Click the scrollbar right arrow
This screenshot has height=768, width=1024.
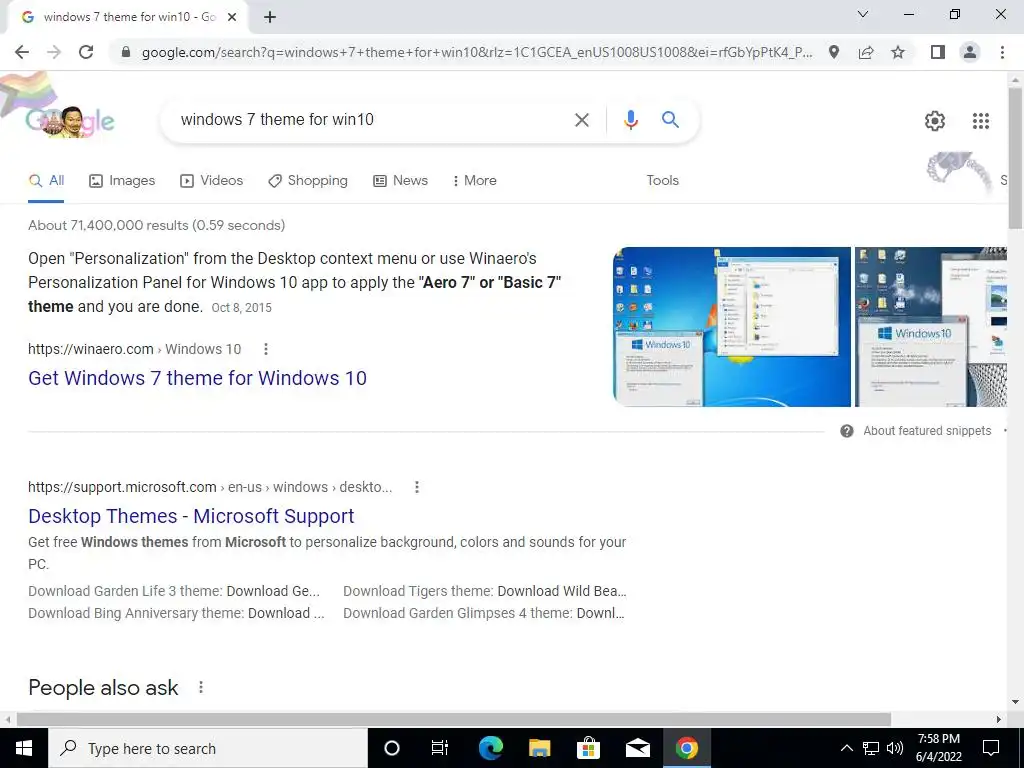click(x=999, y=719)
